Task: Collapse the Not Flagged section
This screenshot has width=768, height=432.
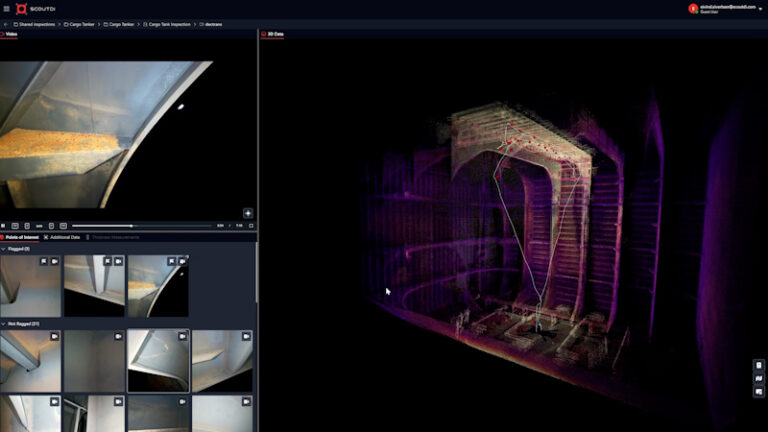Action: coord(3,324)
